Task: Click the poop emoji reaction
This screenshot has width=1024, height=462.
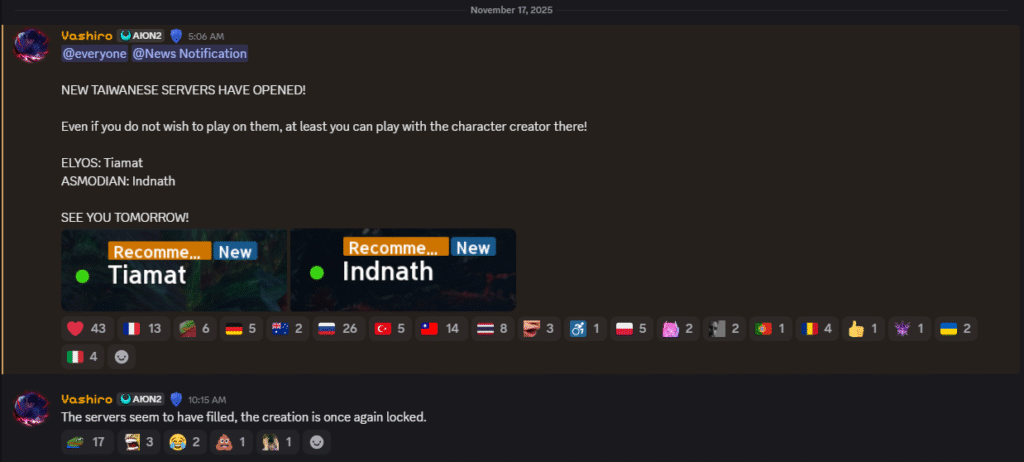Action: (231, 442)
